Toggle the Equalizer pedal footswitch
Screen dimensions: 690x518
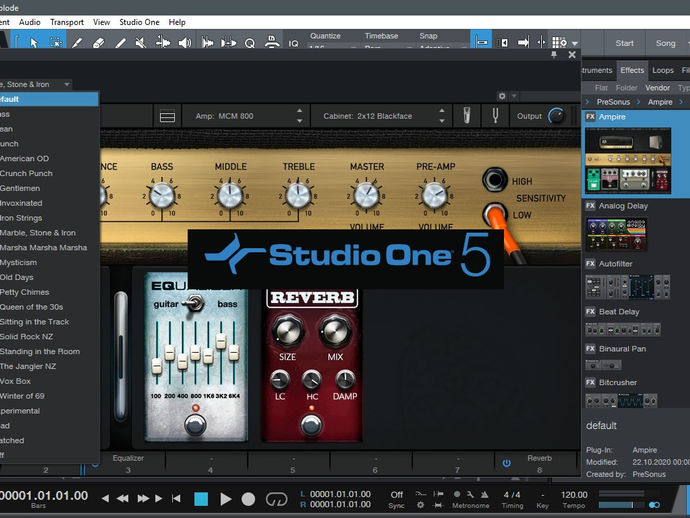coord(195,424)
